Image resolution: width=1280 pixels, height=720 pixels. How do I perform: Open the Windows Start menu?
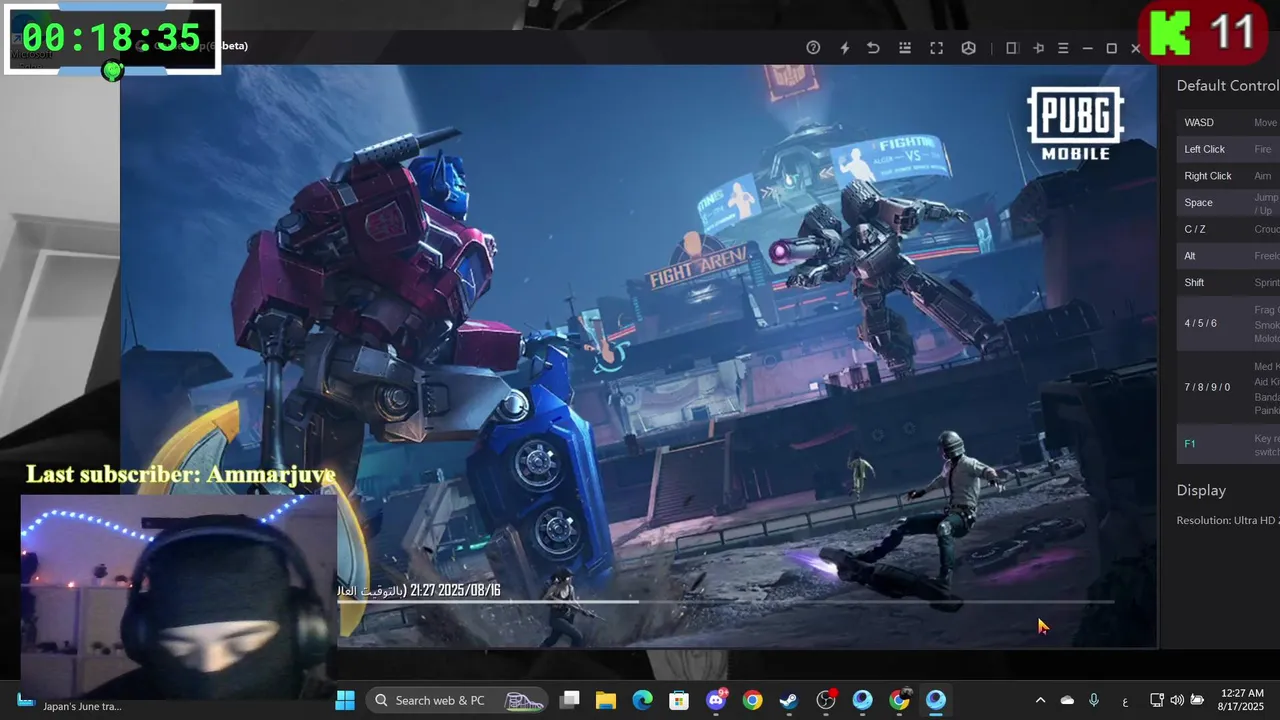coord(345,700)
